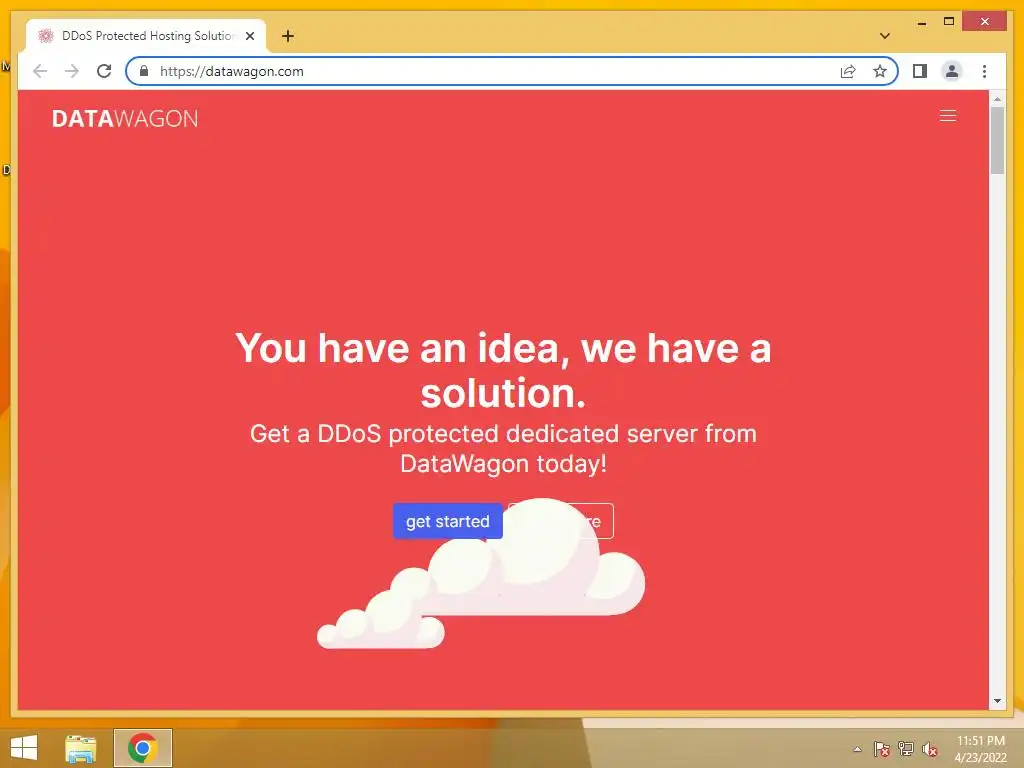Image resolution: width=1024 pixels, height=768 pixels.
Task: Open the Windows Start button
Action: coord(24,748)
